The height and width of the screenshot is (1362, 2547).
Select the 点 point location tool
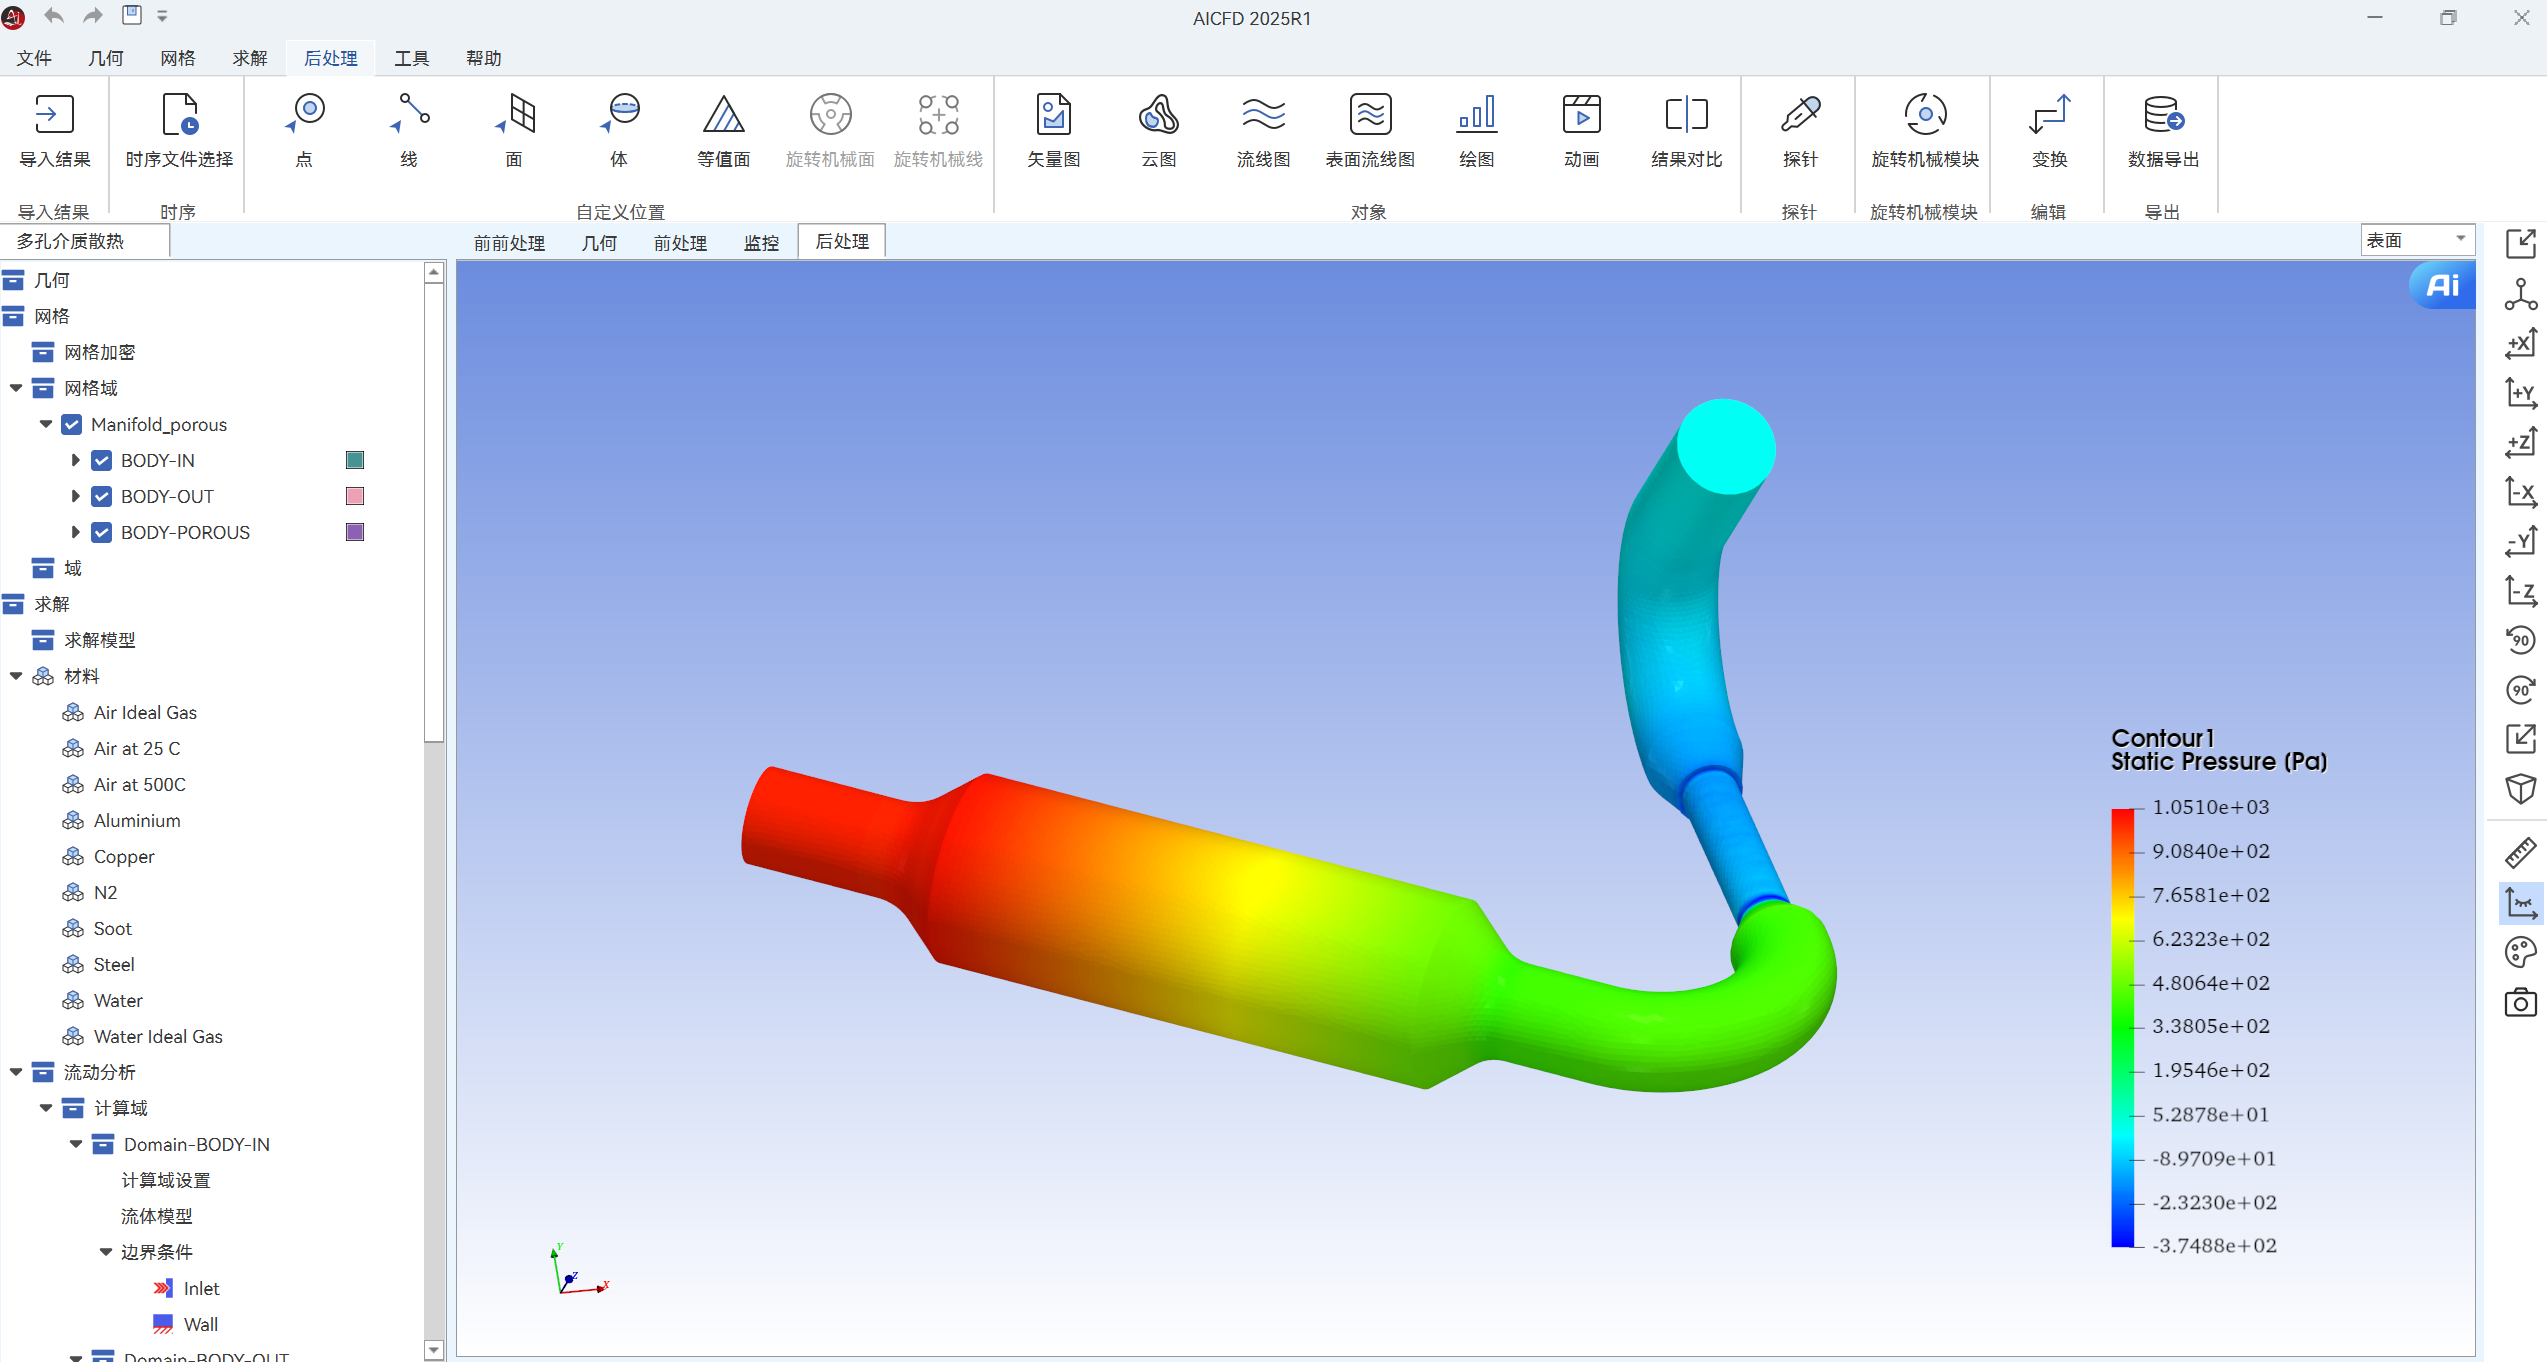point(305,131)
